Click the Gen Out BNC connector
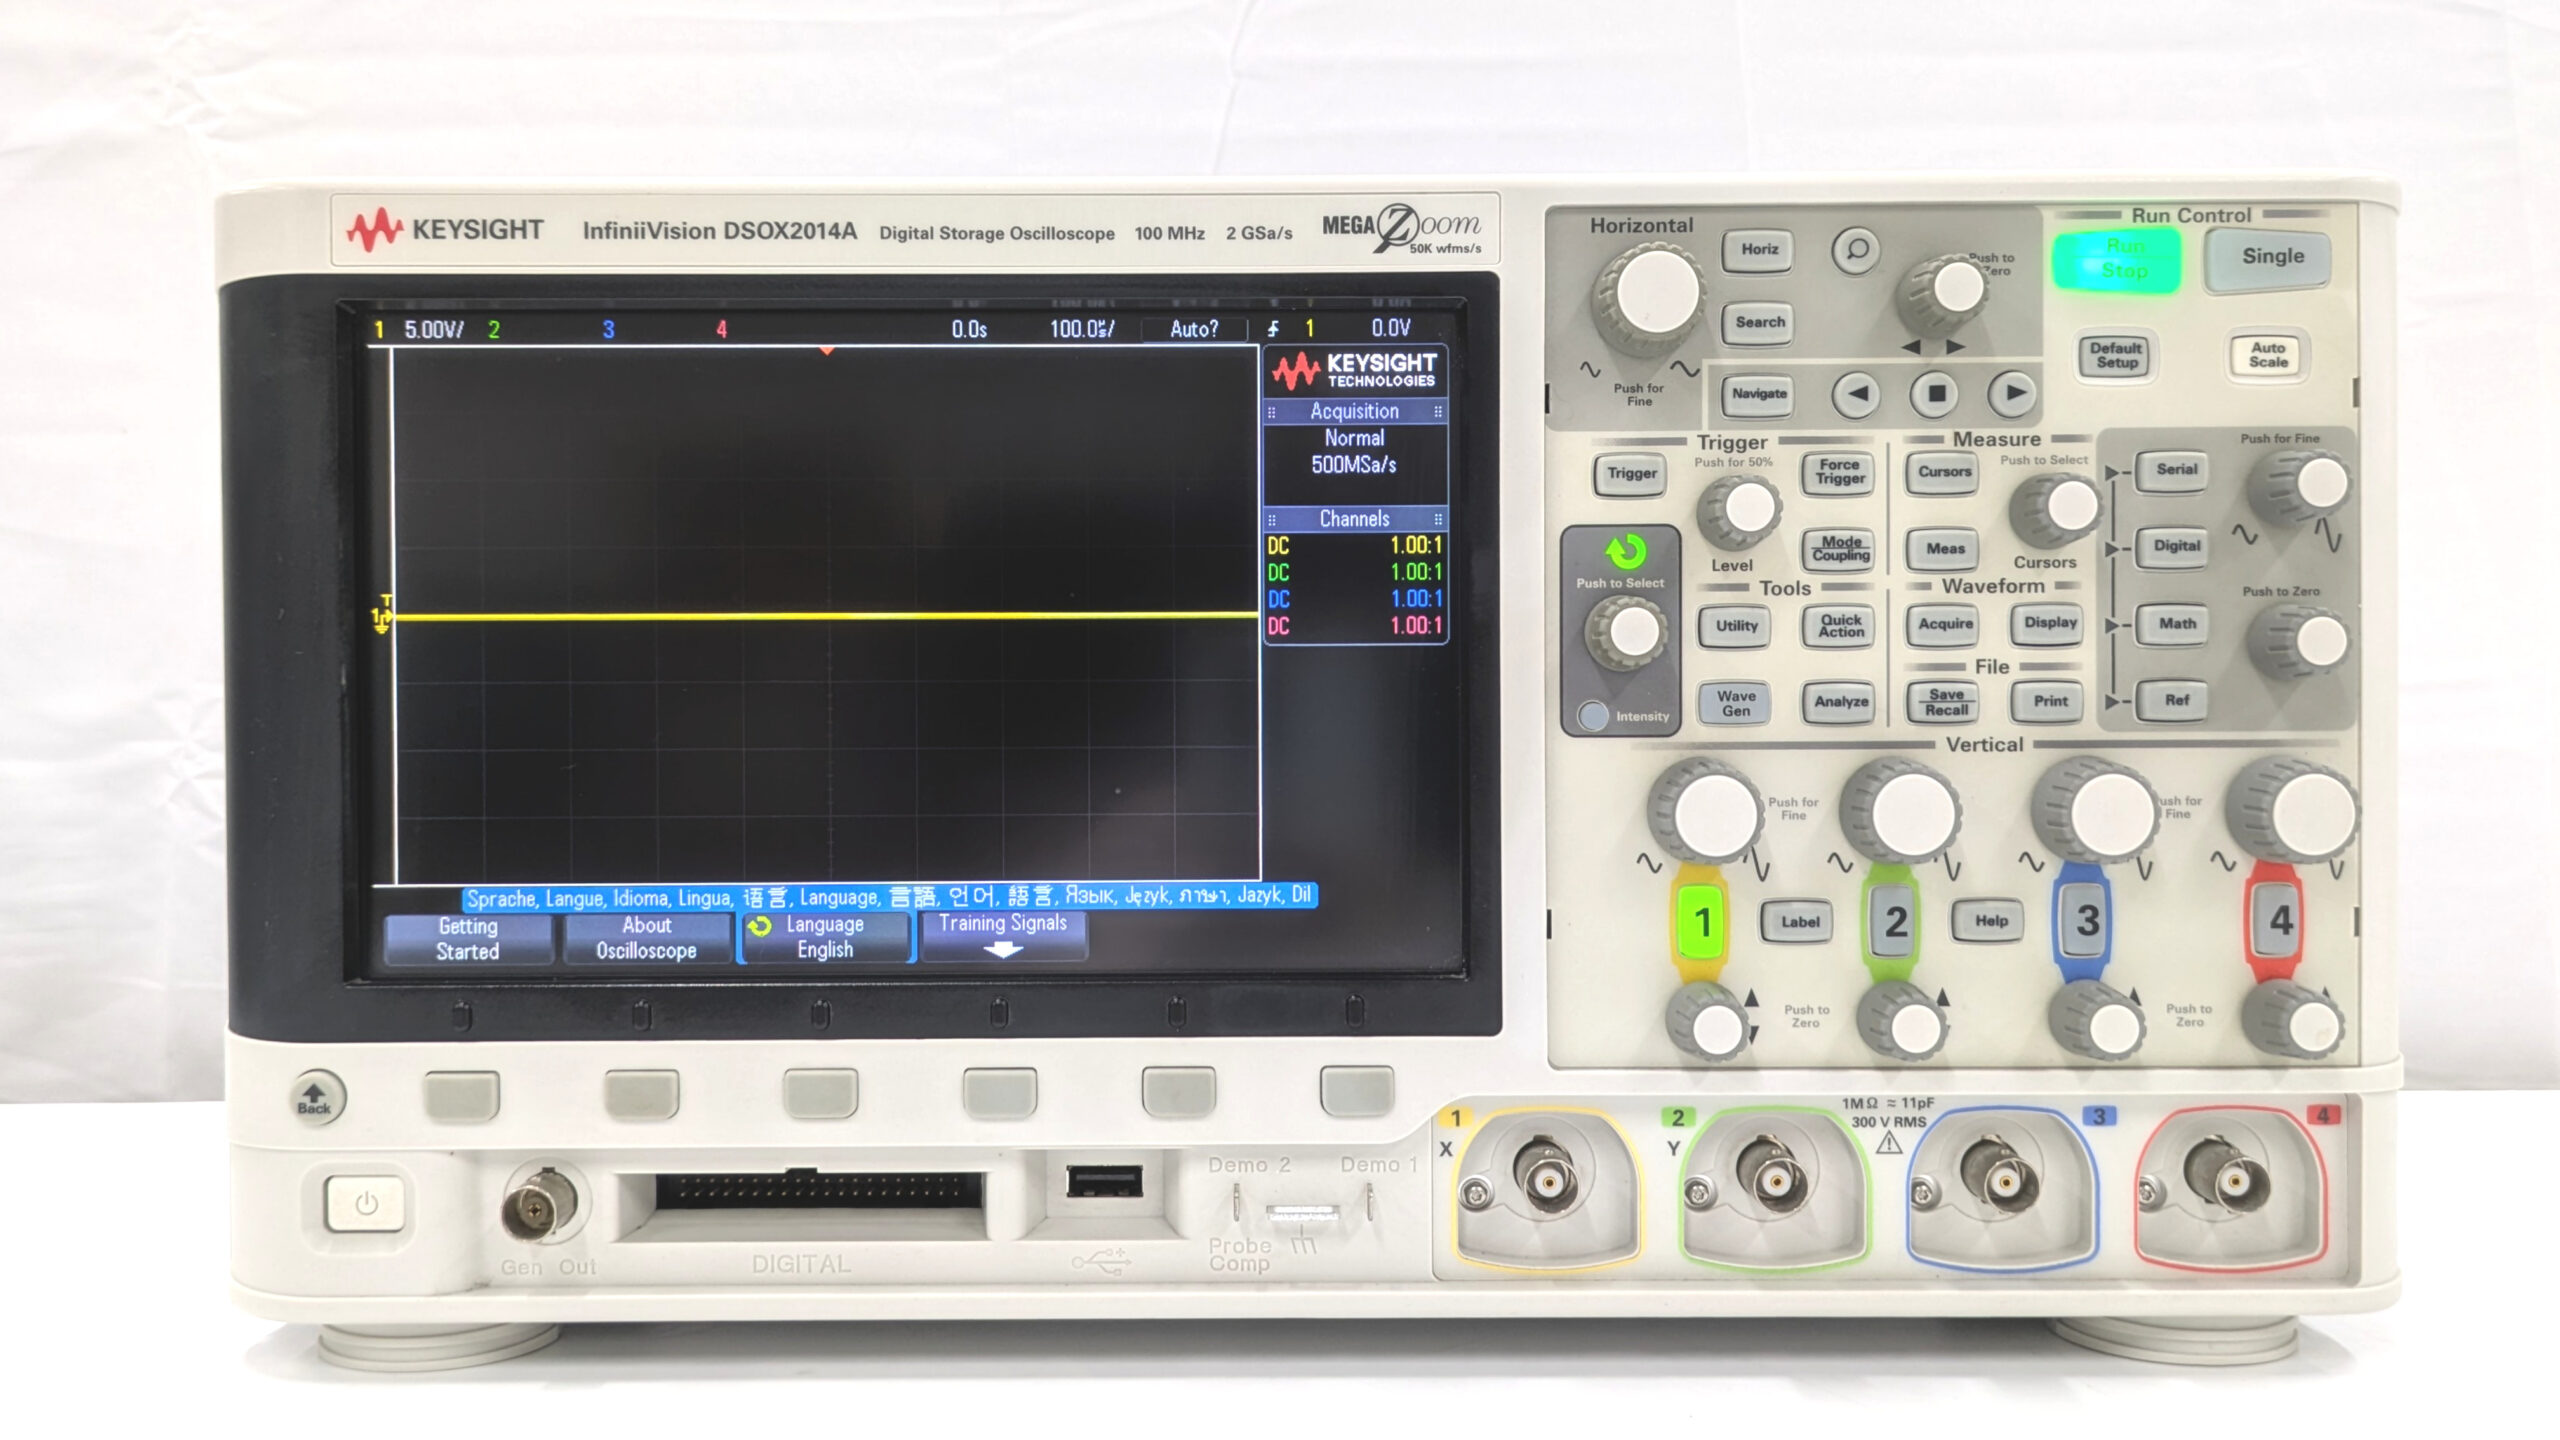This screenshot has width=2560, height=1440. click(540, 1206)
